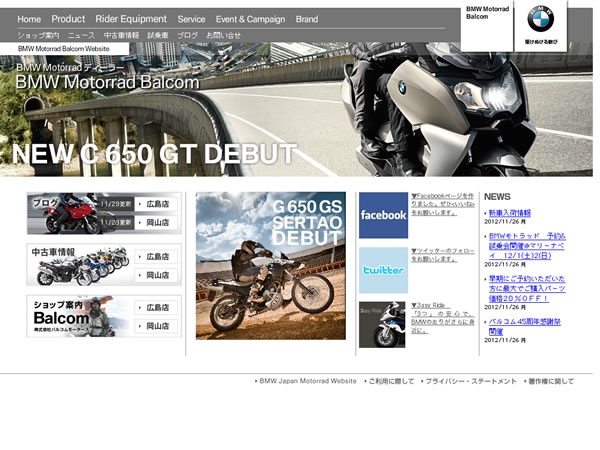Select お問い合せ in the sub navigation
600x450 pixels.
tap(223, 36)
